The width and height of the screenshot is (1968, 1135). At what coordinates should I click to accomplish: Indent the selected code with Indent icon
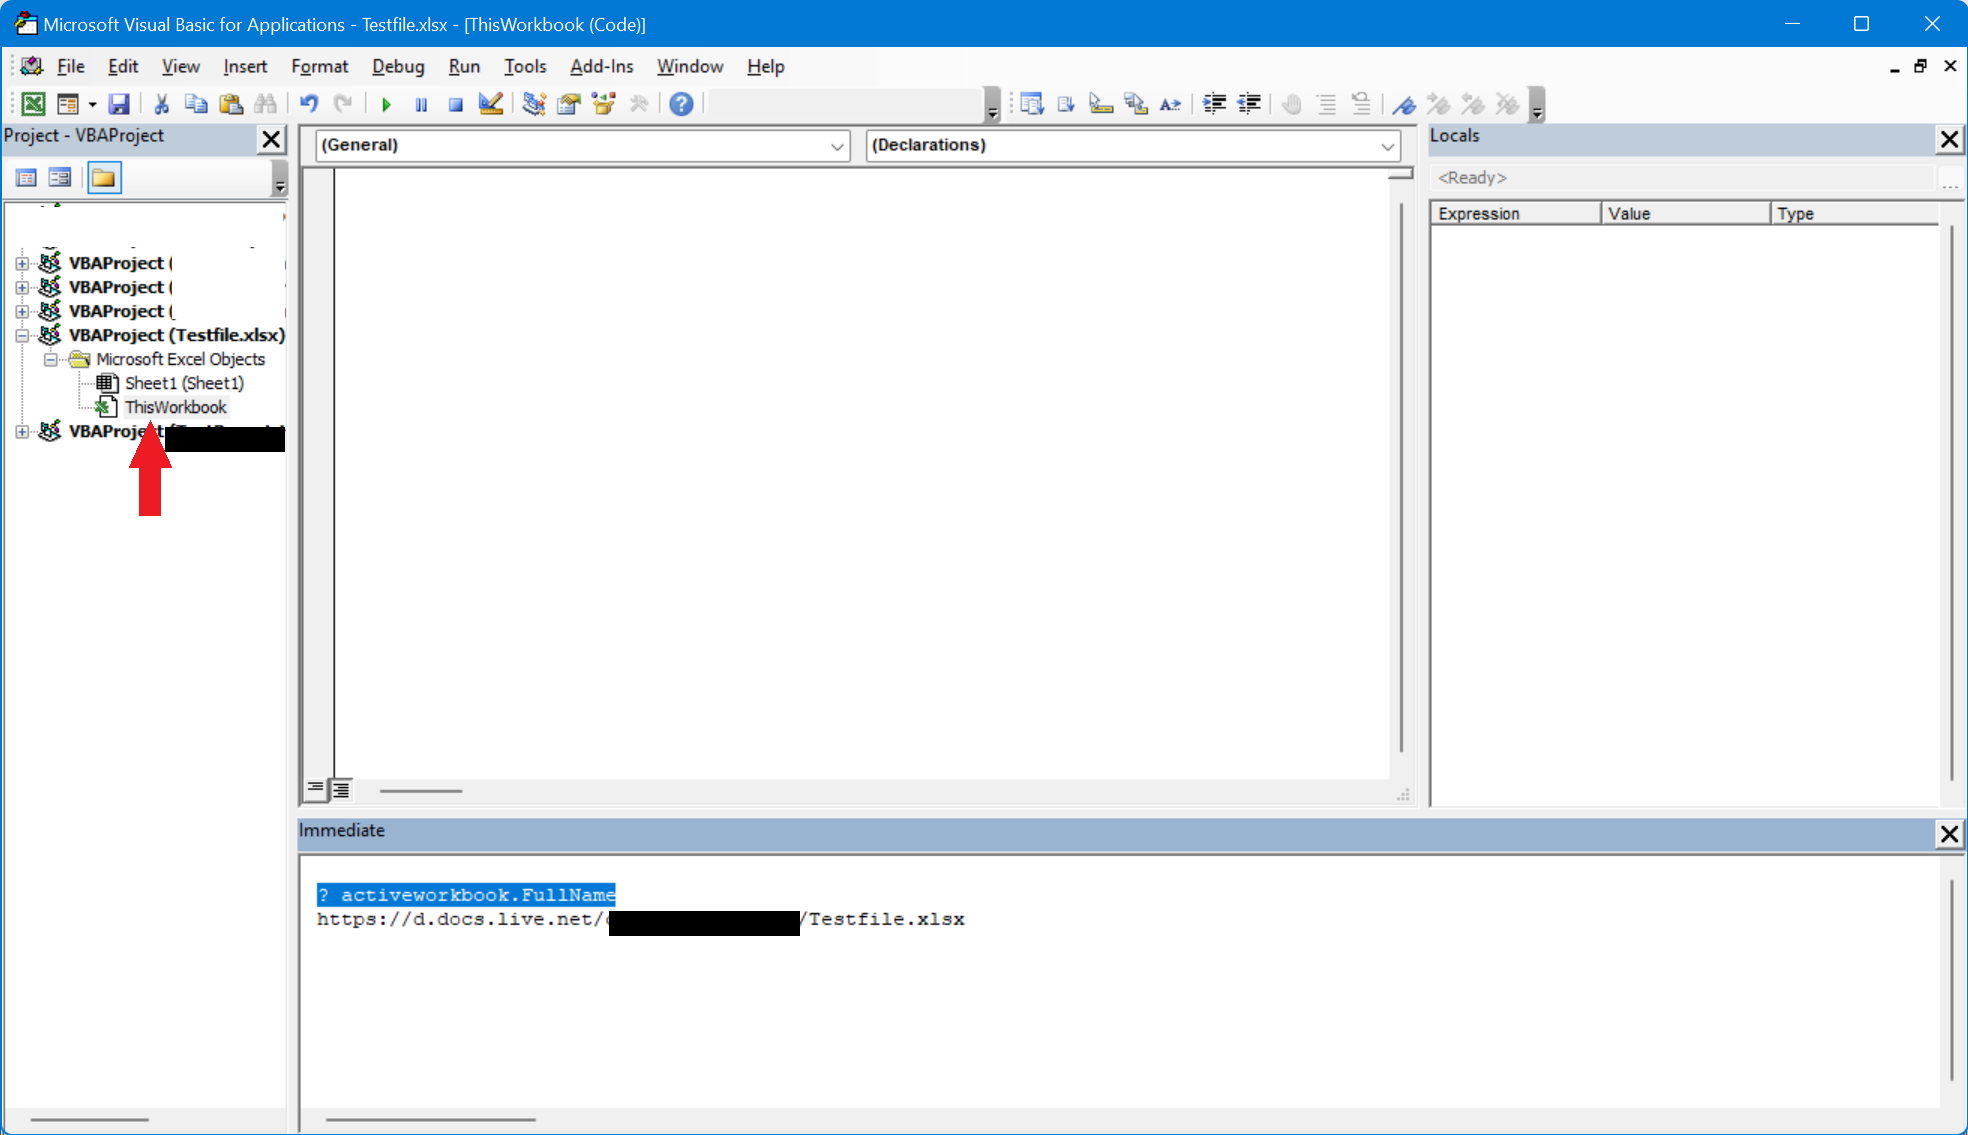(1214, 104)
